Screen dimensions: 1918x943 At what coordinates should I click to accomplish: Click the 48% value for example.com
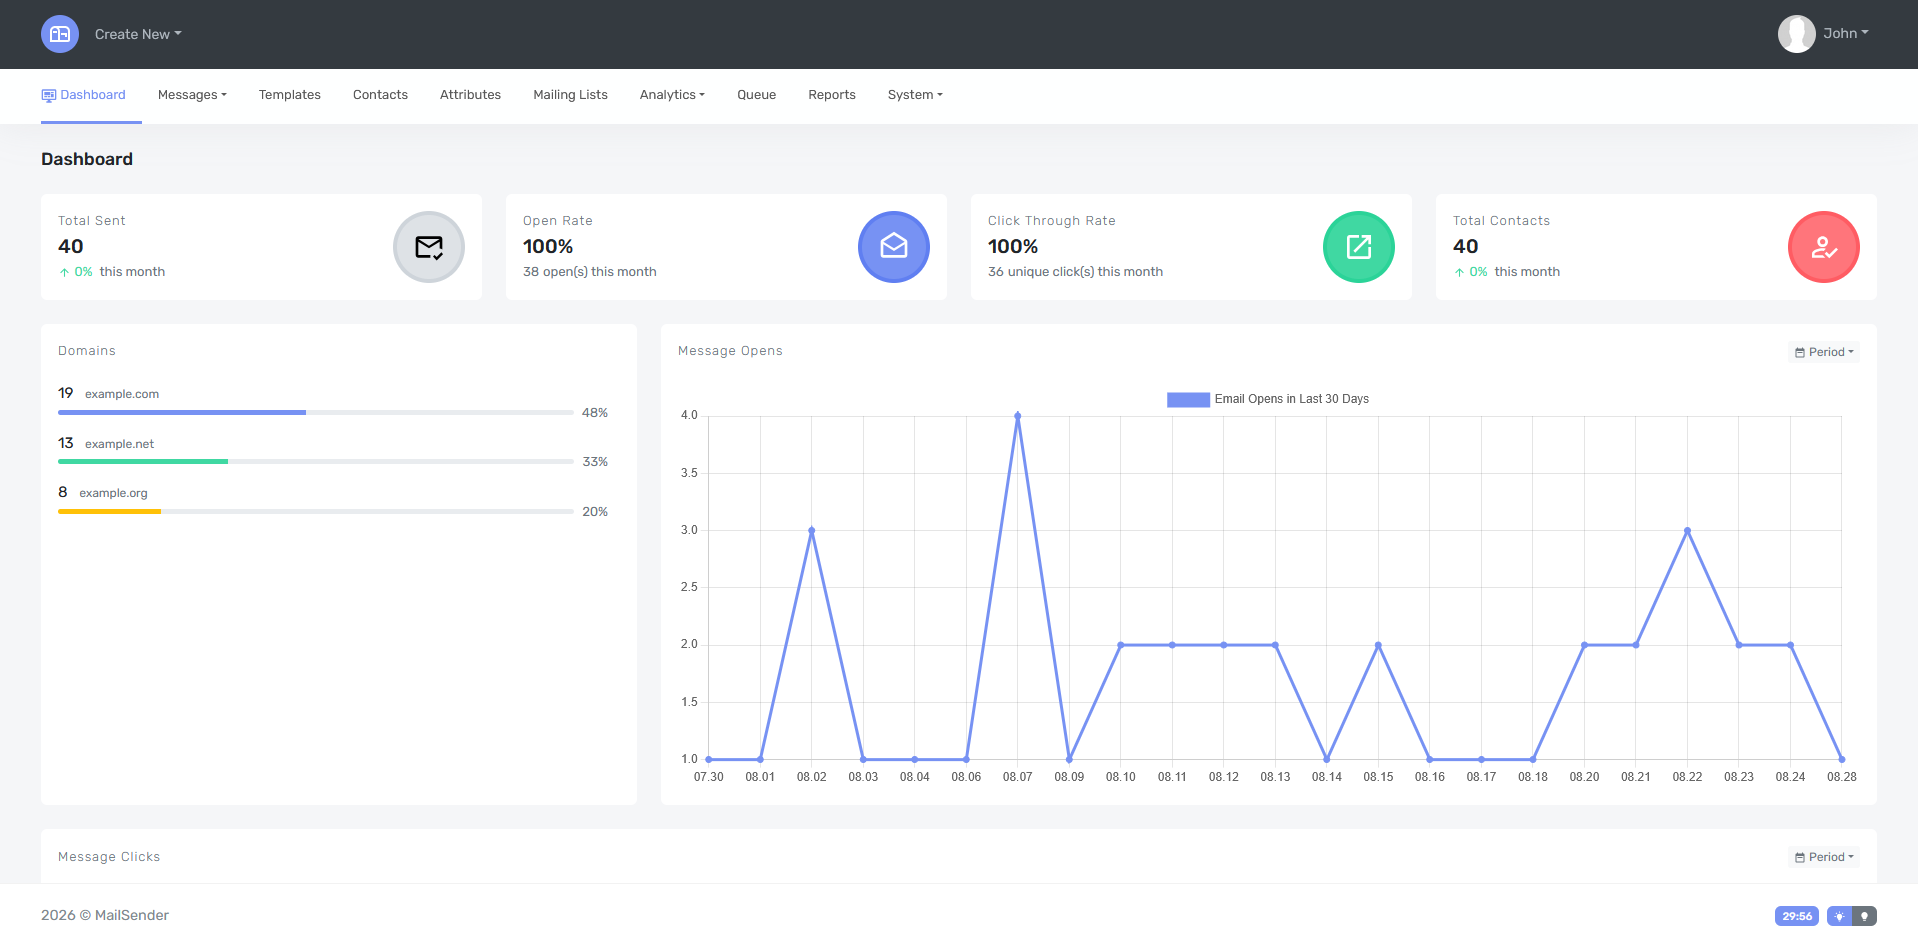pyautogui.click(x=595, y=412)
